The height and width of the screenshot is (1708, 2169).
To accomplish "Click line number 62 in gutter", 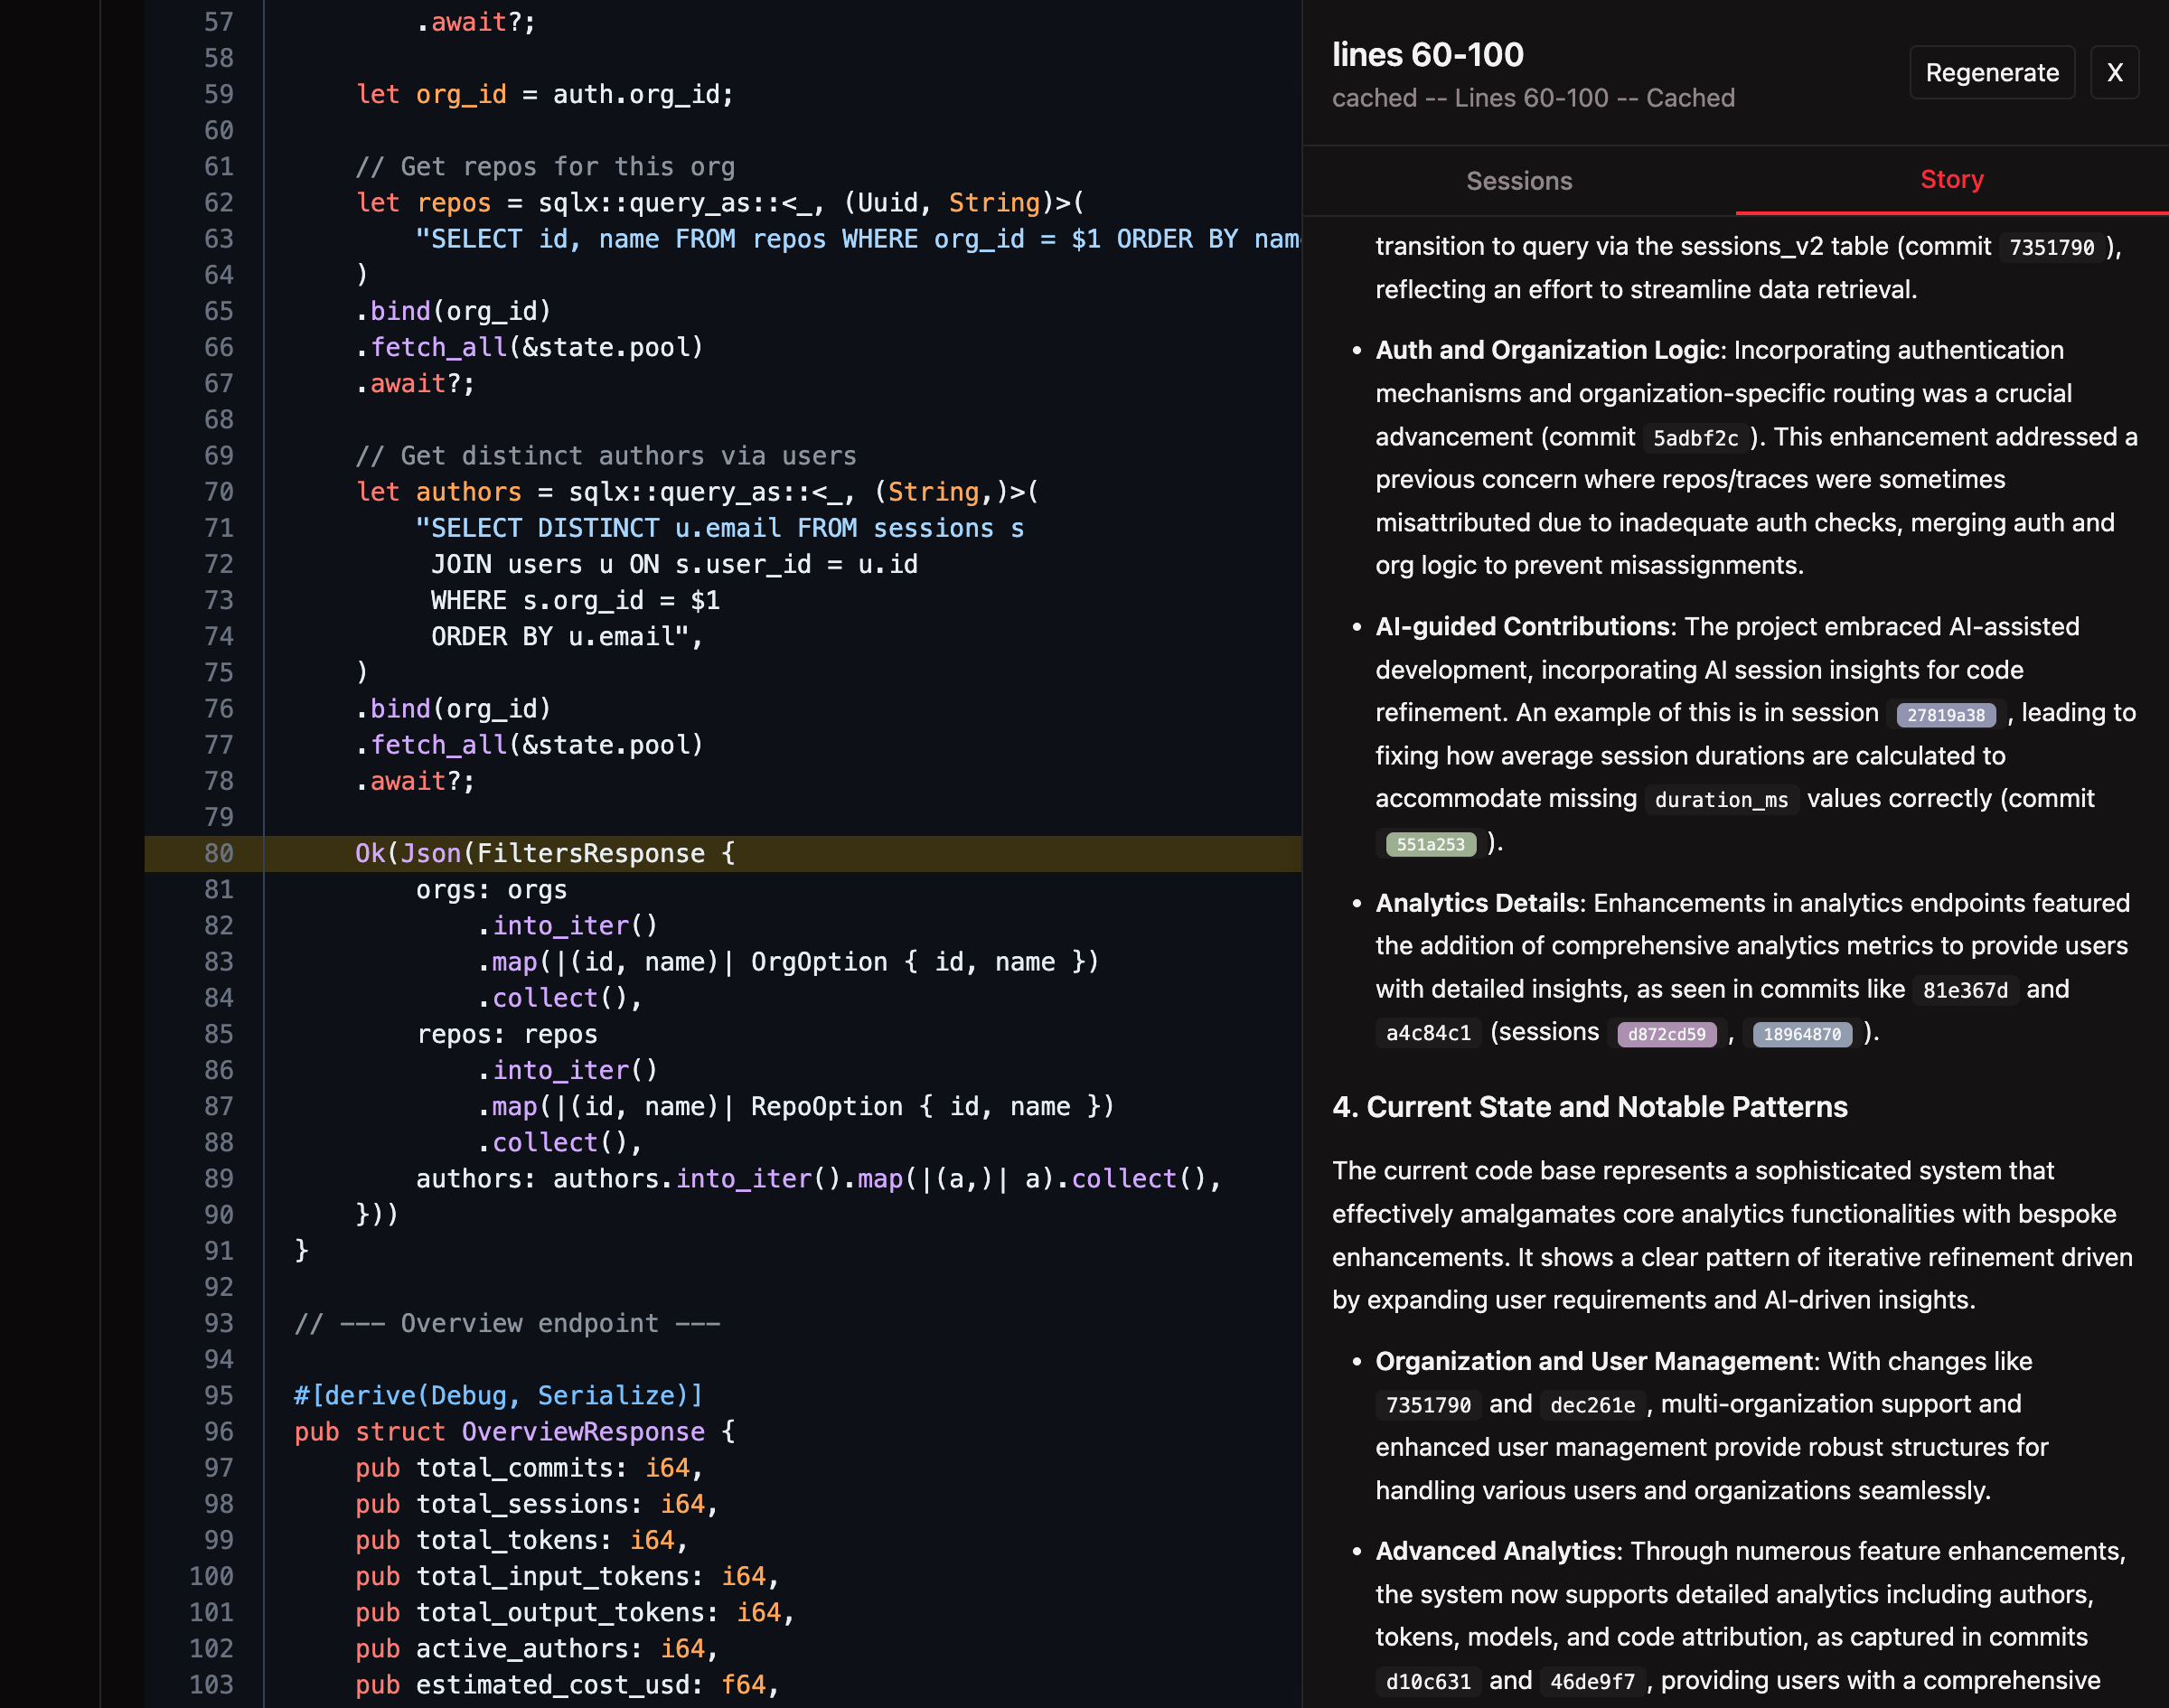I will click(x=219, y=203).
